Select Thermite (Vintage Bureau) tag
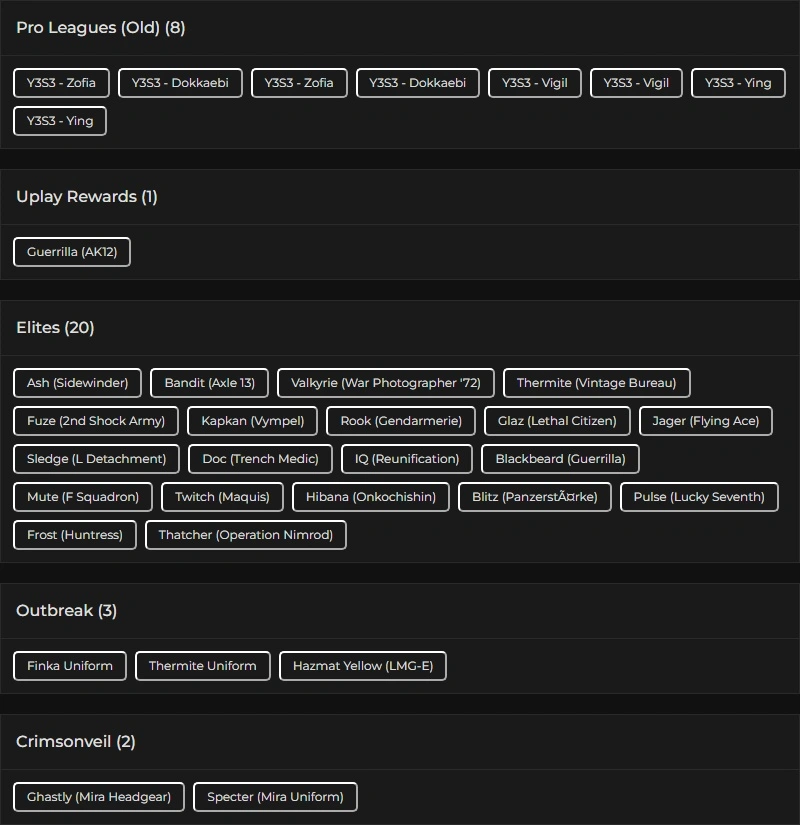800x825 pixels. coord(596,383)
